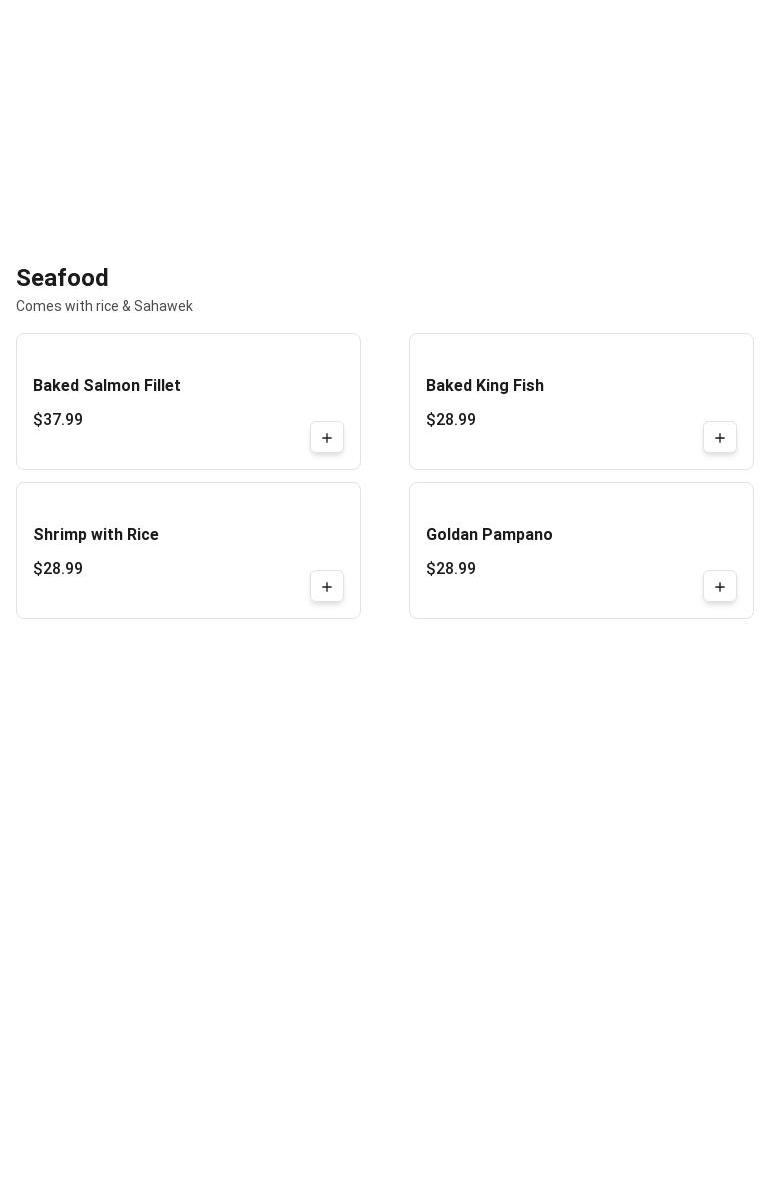Click the Goldan Pampano $28.99 price

[x=451, y=569]
